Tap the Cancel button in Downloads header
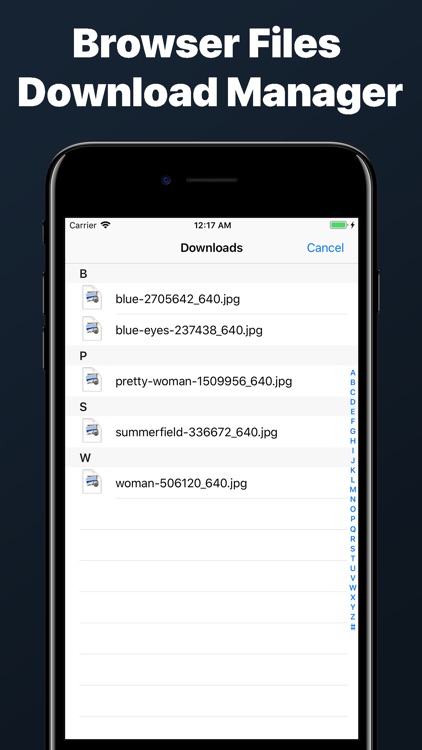The image size is (422, 750). 325,248
